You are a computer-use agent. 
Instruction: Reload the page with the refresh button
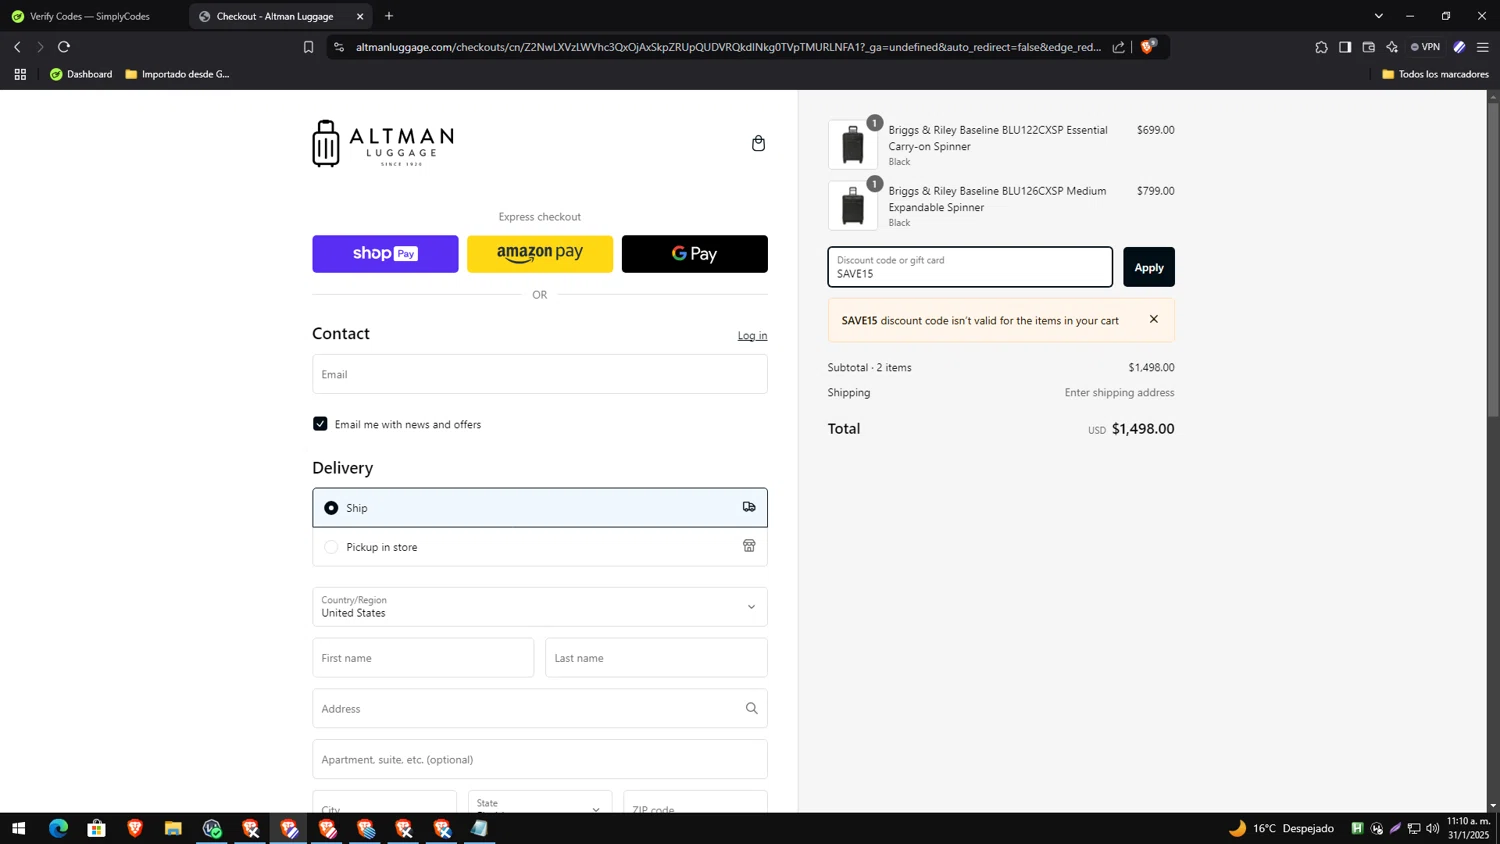[x=64, y=47]
